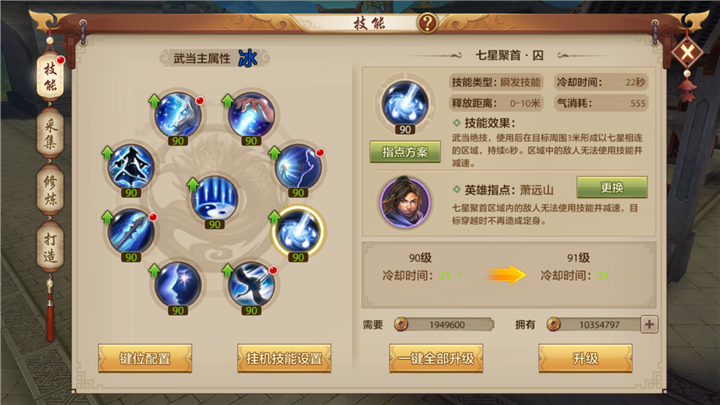Image resolution: width=720 pixels, height=405 pixels.
Task: Open the question mark help icon
Action: click(427, 22)
